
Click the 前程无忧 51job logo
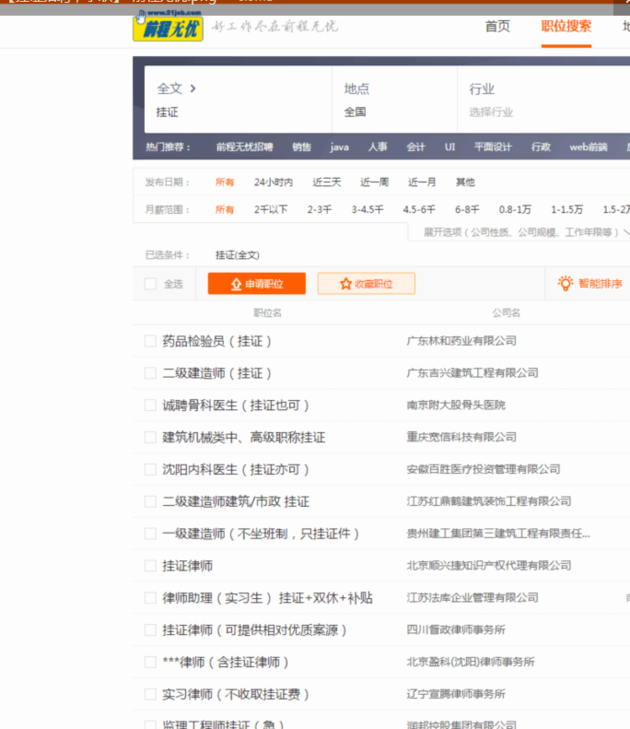tap(168, 26)
